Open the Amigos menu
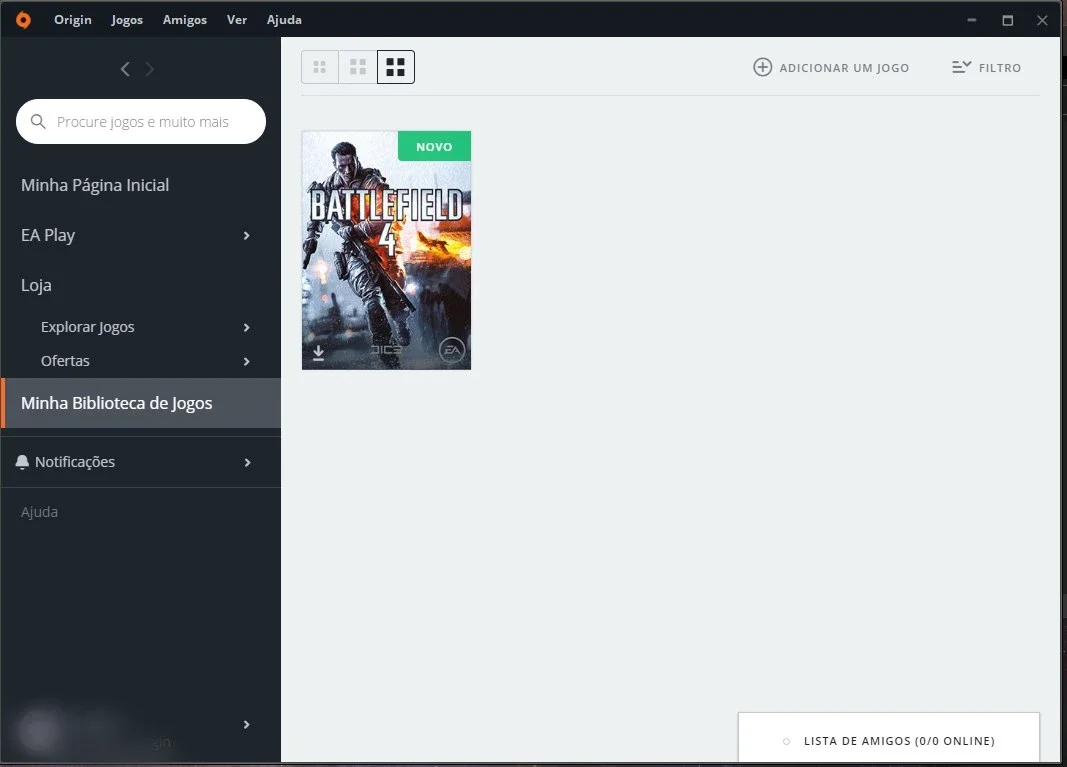 tap(184, 20)
